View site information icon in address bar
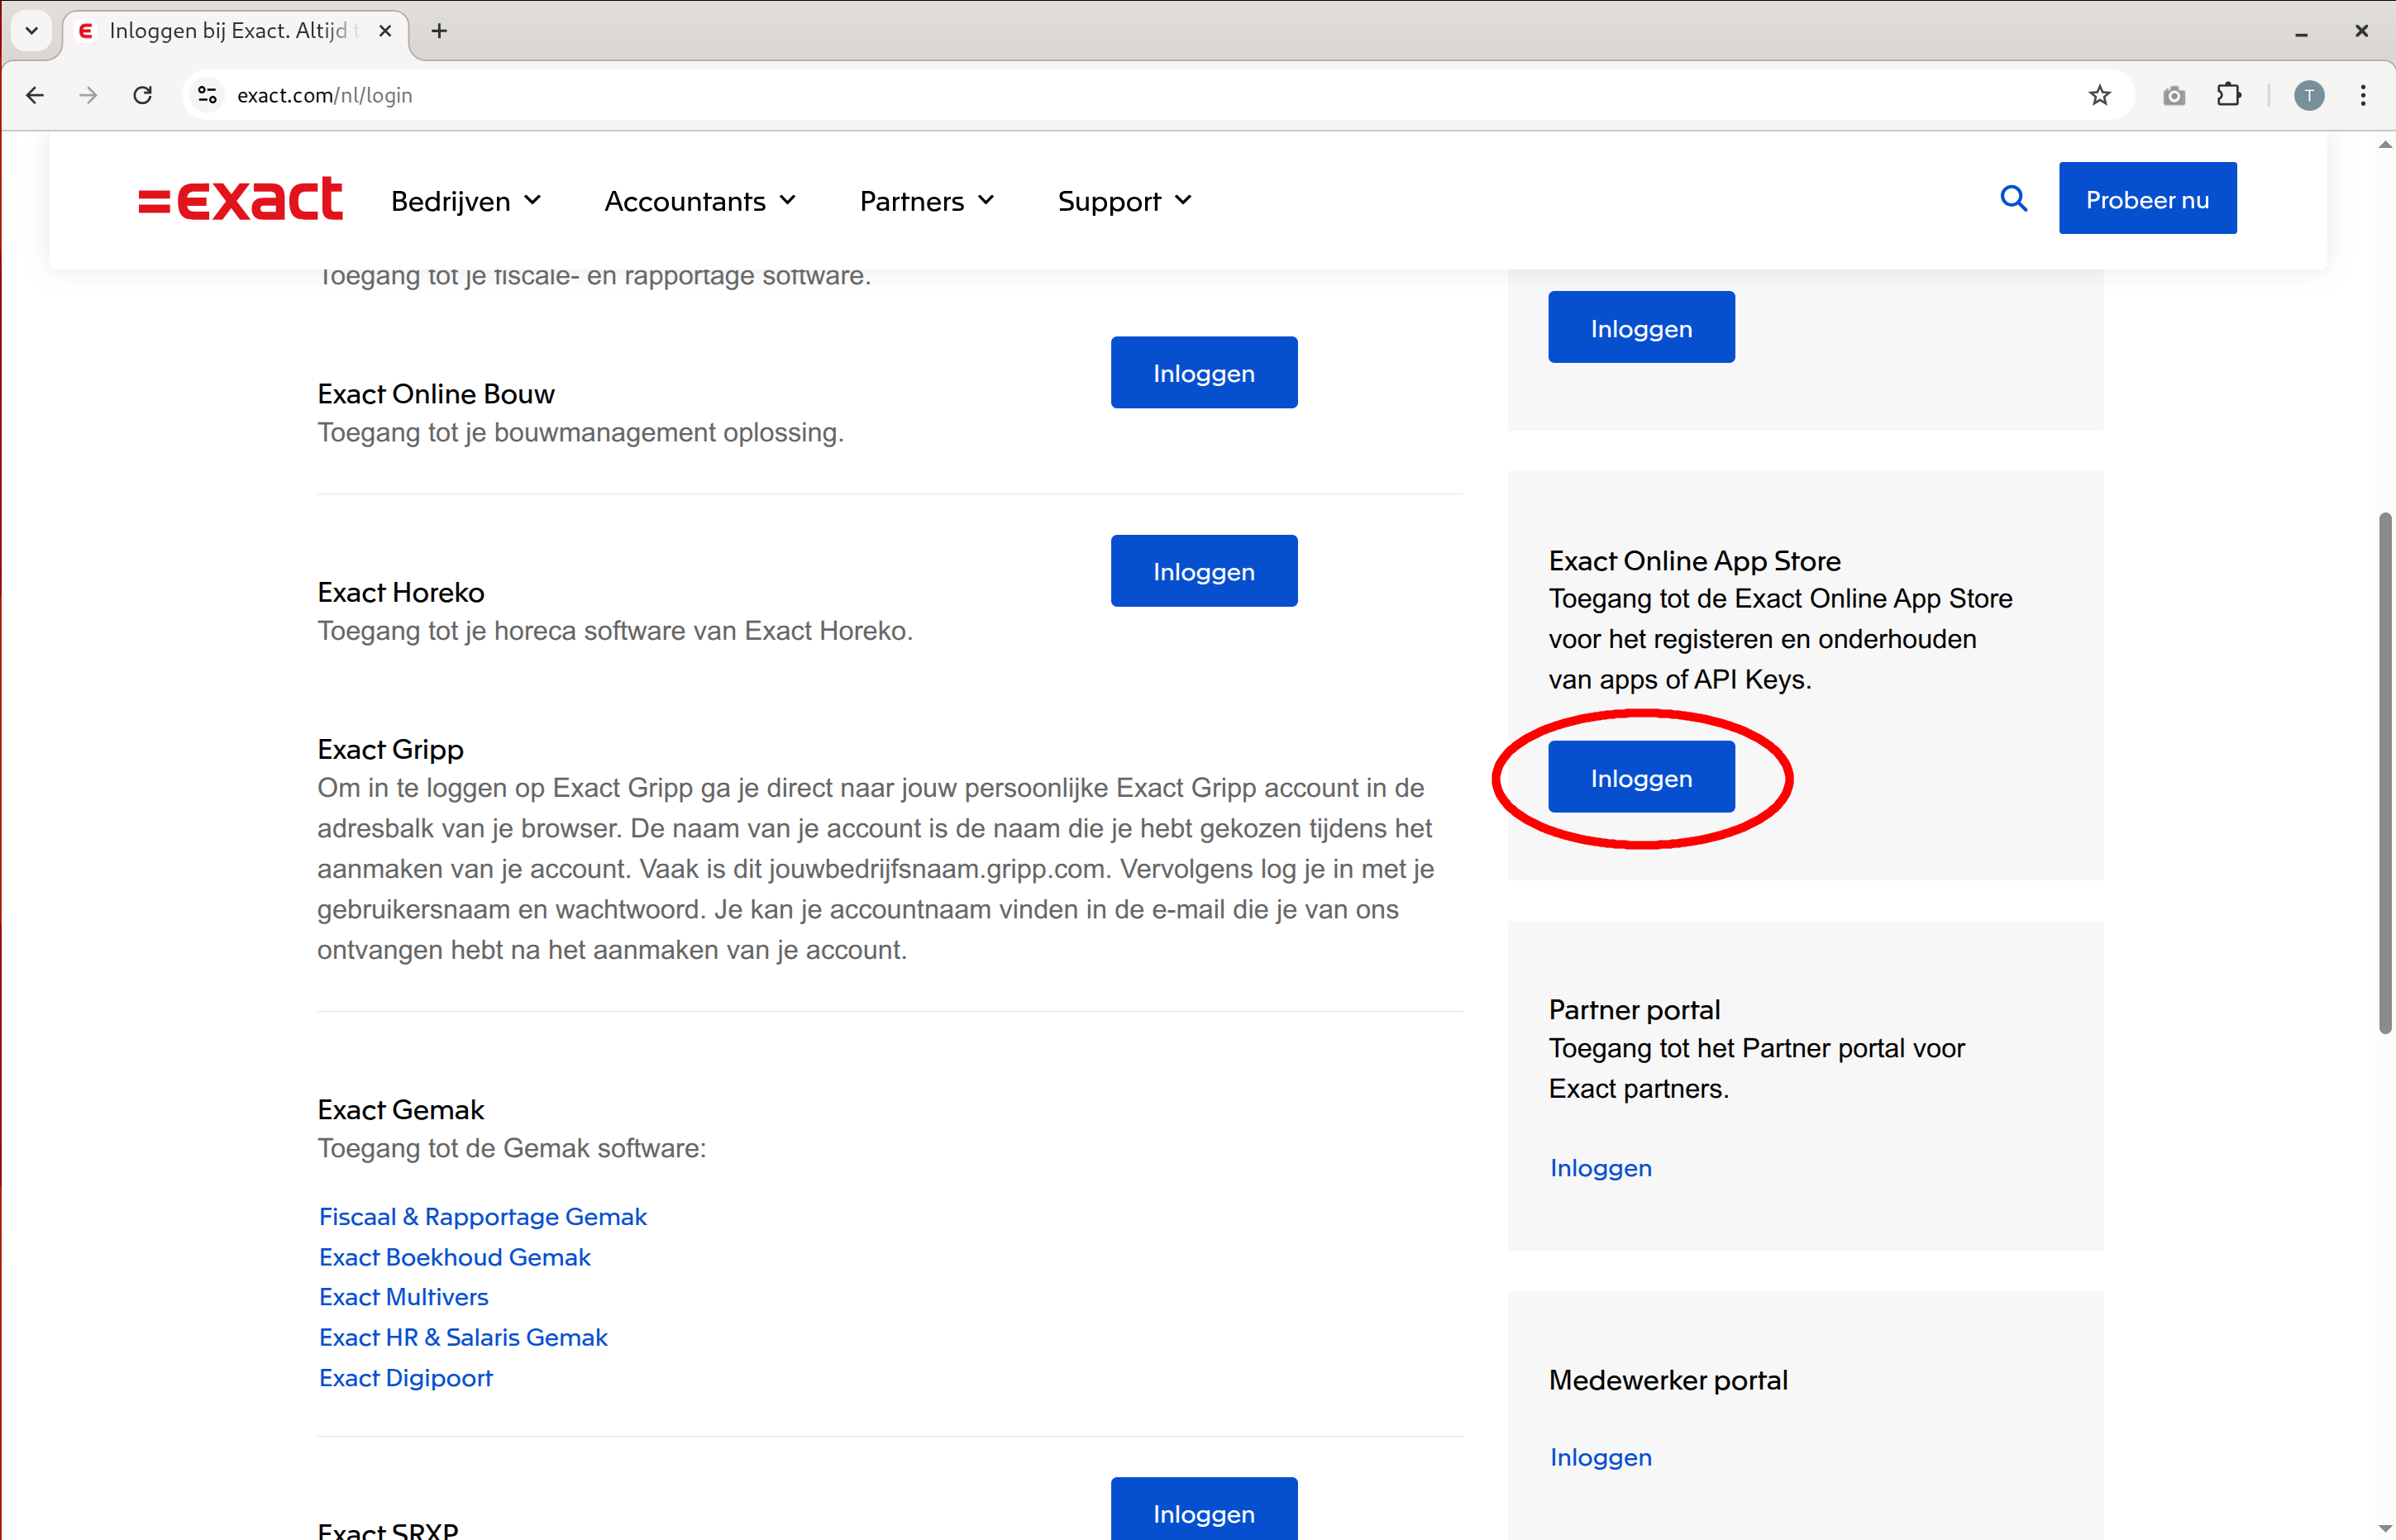Image resolution: width=2396 pixels, height=1540 pixels. (207, 95)
